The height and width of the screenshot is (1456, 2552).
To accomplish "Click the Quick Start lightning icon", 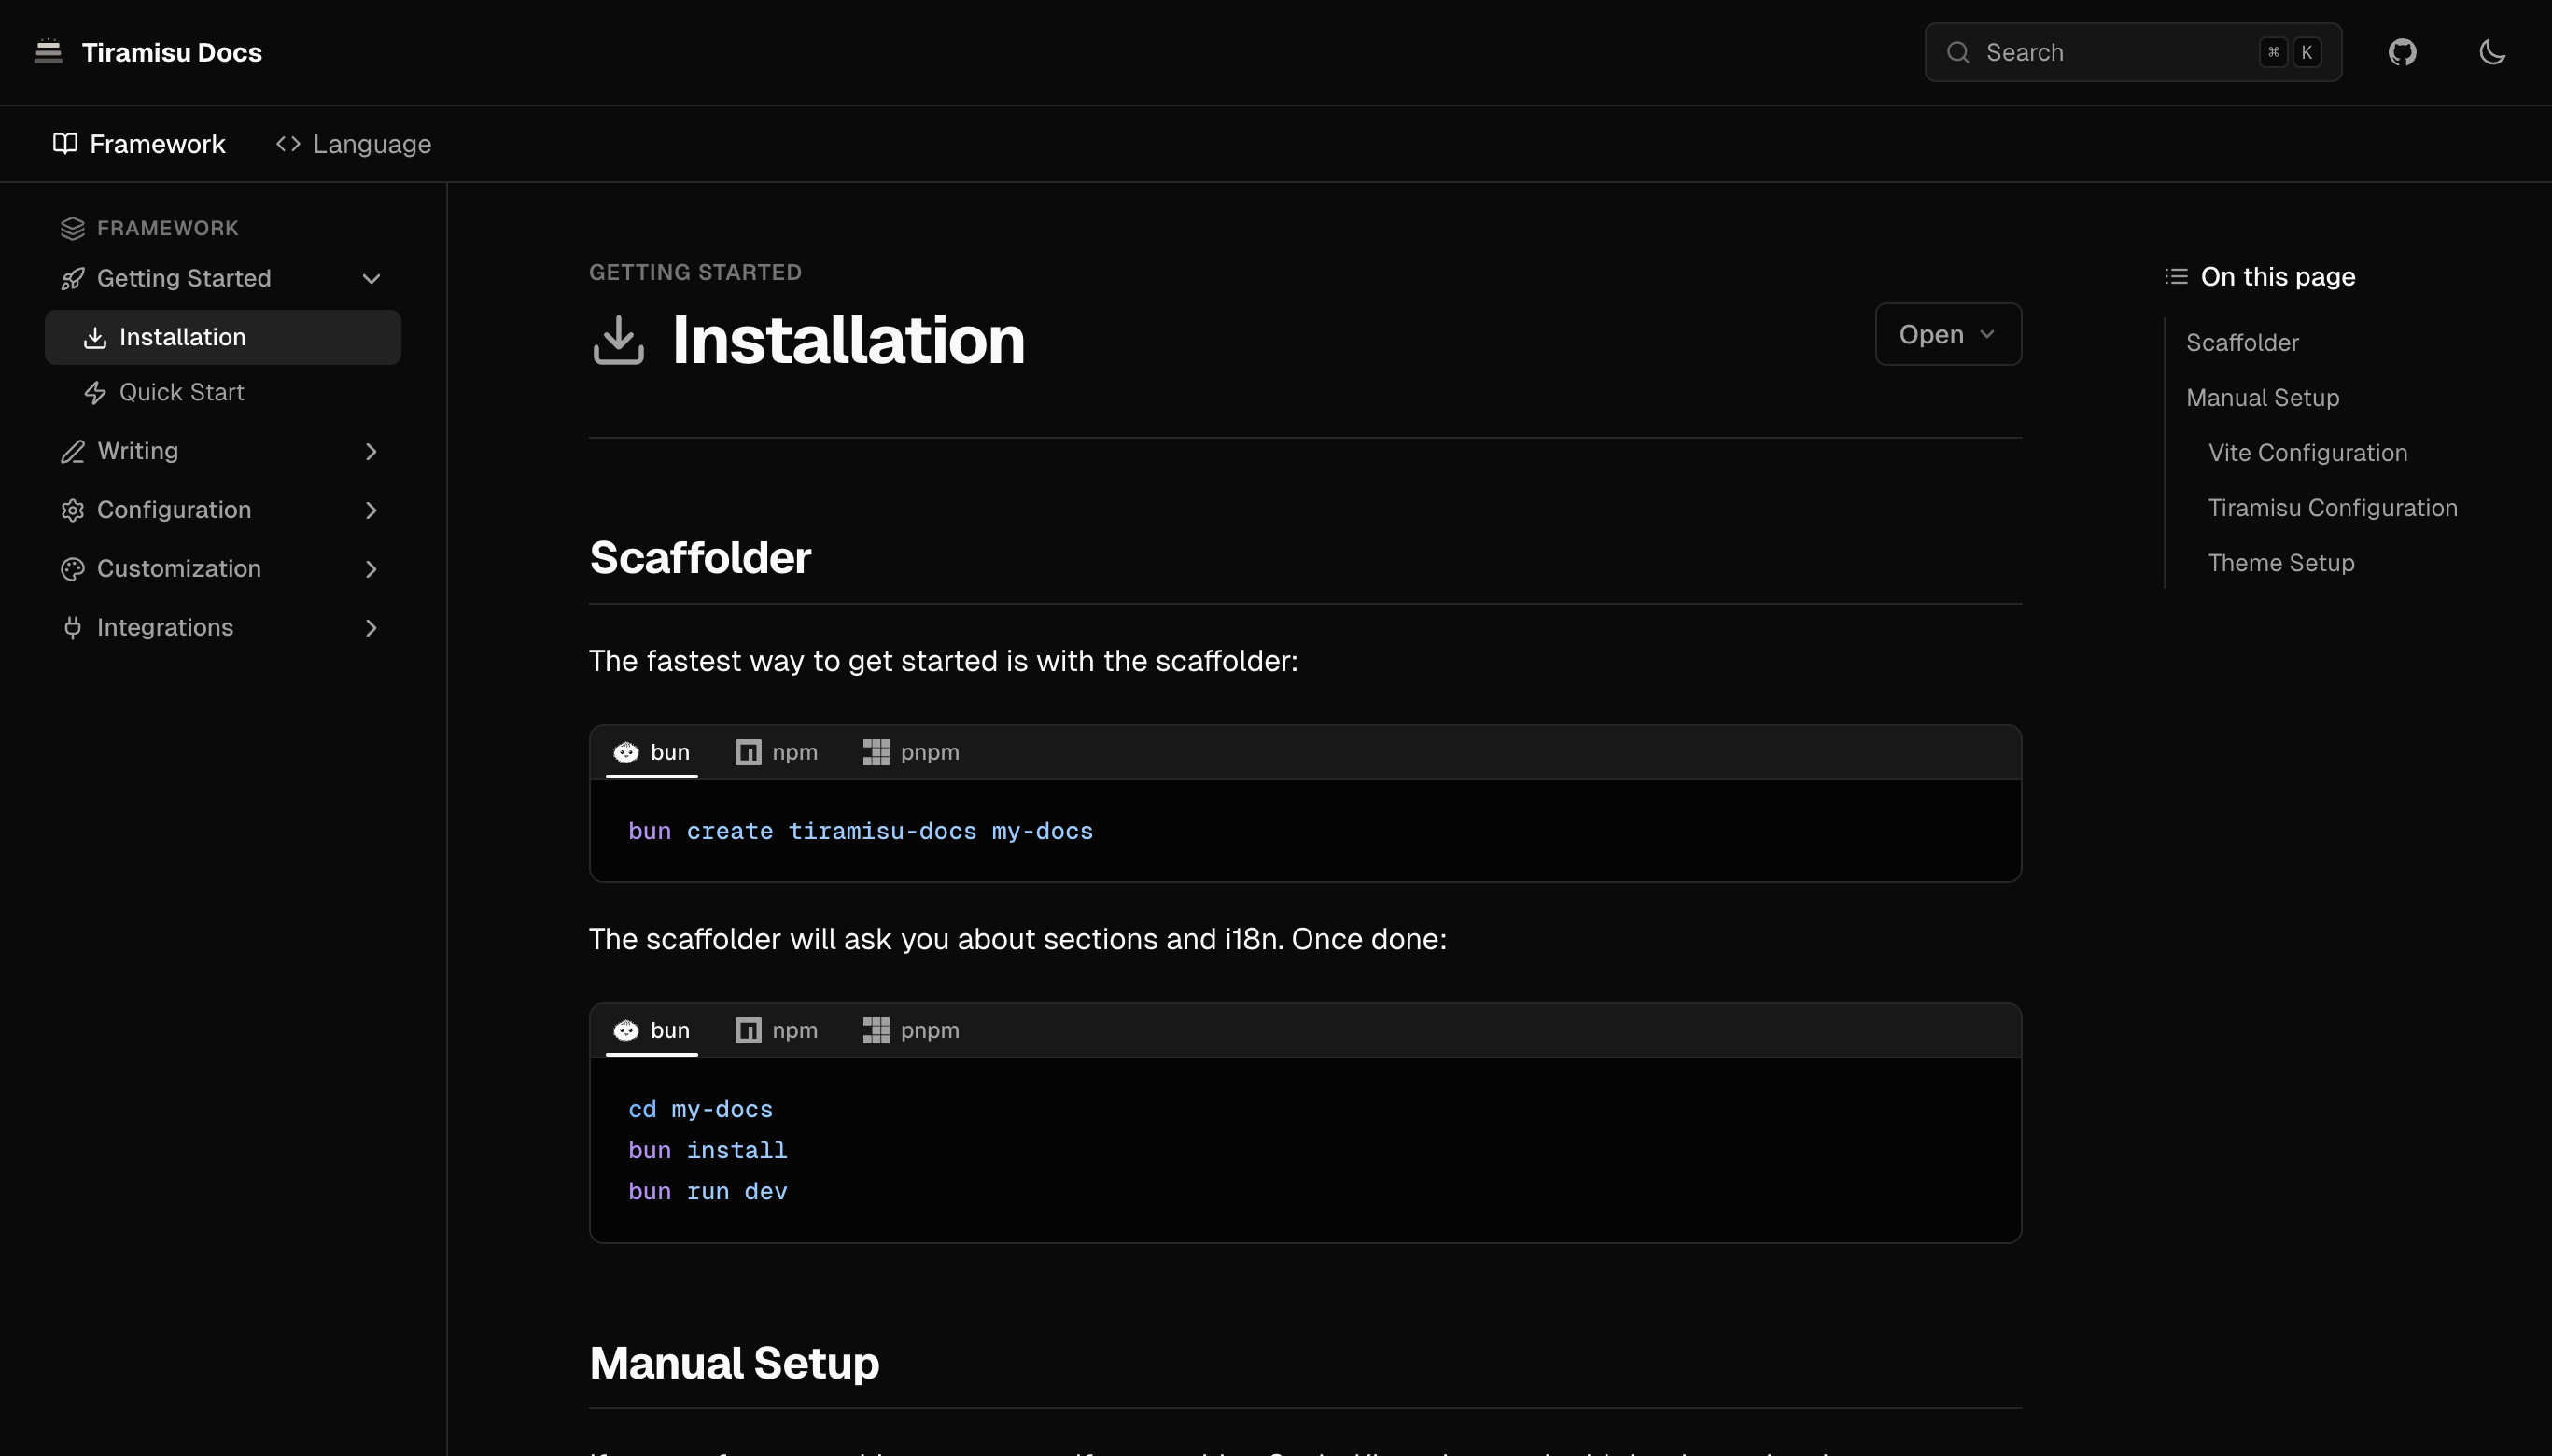I will 94,392.
